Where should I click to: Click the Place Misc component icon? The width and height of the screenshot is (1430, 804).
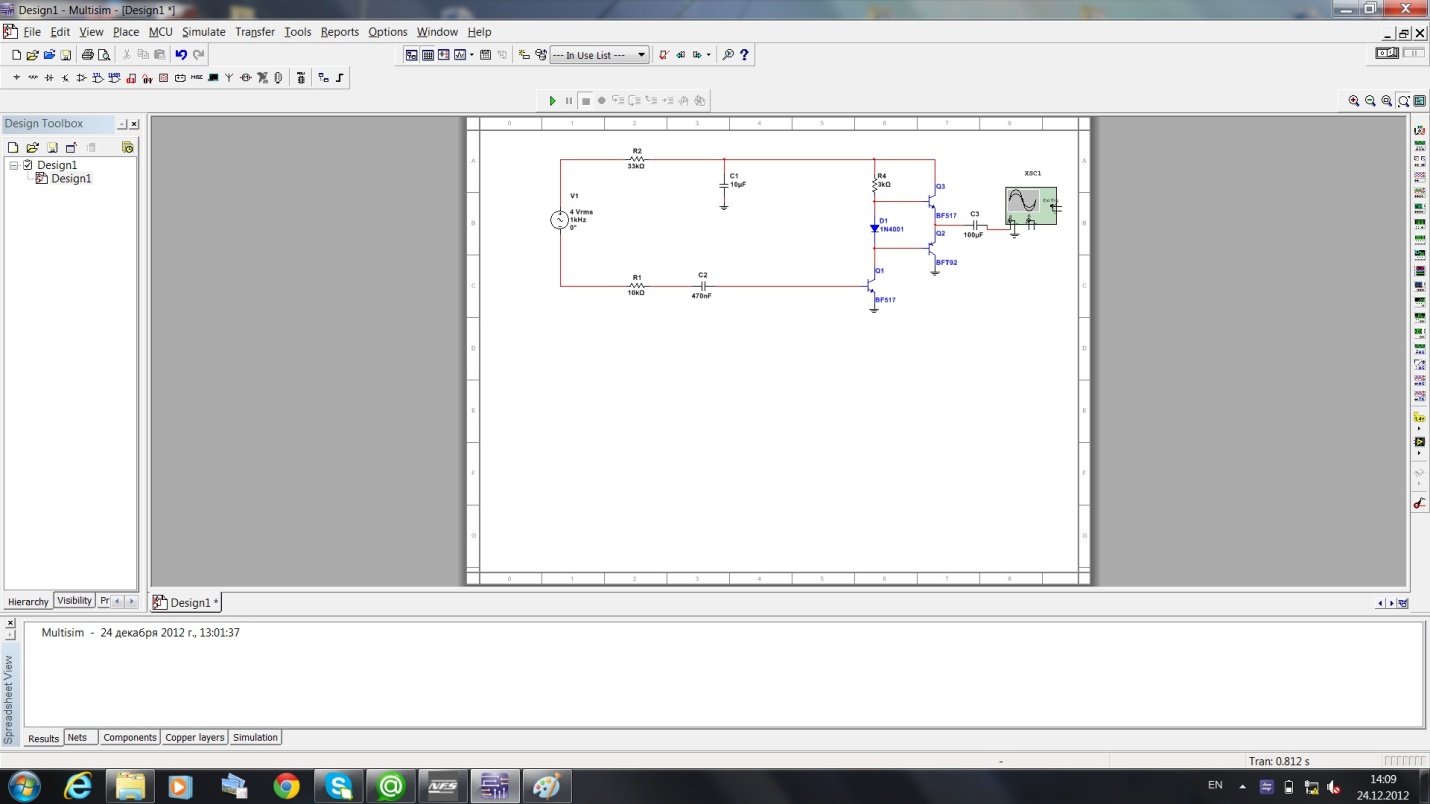[196, 78]
